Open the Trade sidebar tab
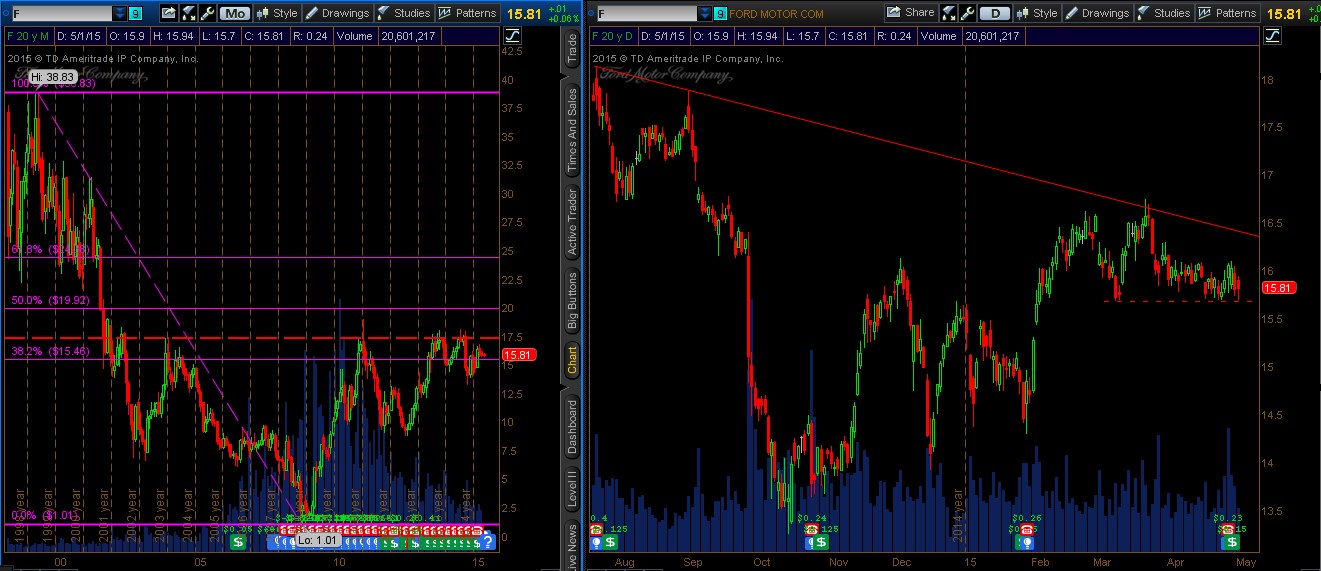Screen dimensions: 1321x571 tap(572, 48)
